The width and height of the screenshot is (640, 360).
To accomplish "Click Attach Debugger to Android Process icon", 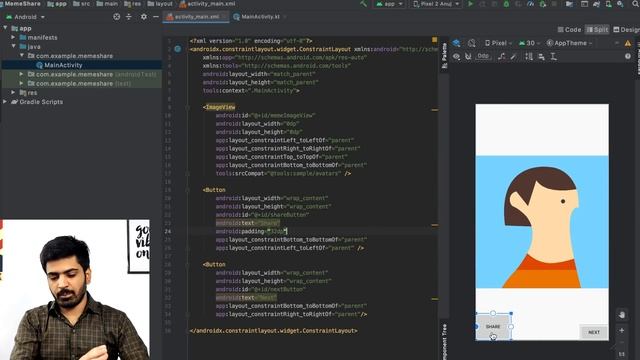I will tap(543, 4).
